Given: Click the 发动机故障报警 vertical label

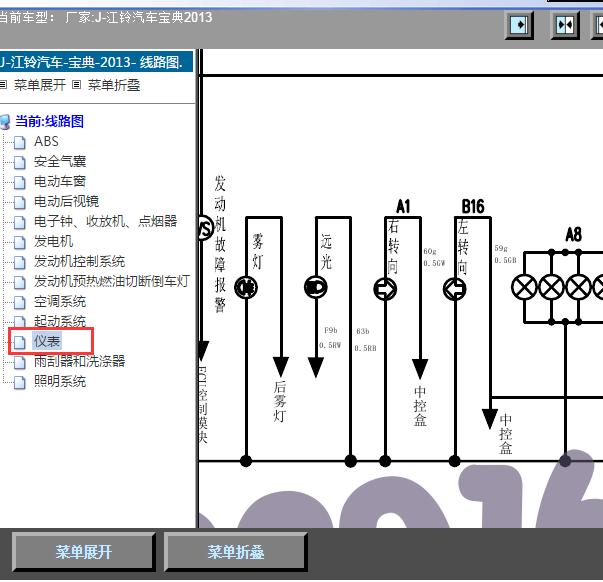Looking at the screenshot, I should pos(220,244).
